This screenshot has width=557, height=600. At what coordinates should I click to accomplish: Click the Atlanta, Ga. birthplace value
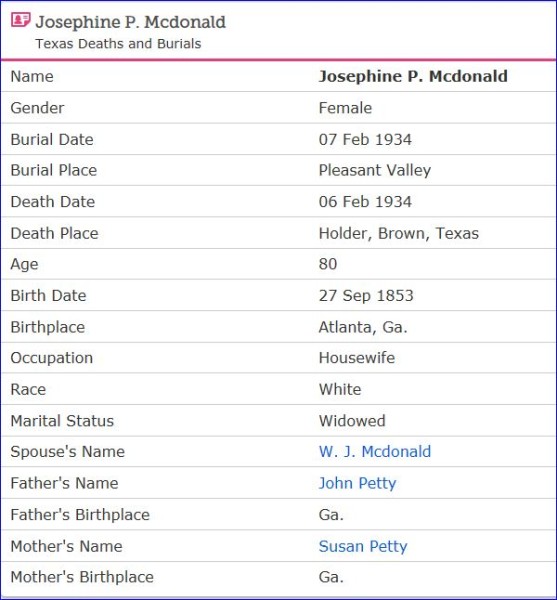[x=363, y=328]
